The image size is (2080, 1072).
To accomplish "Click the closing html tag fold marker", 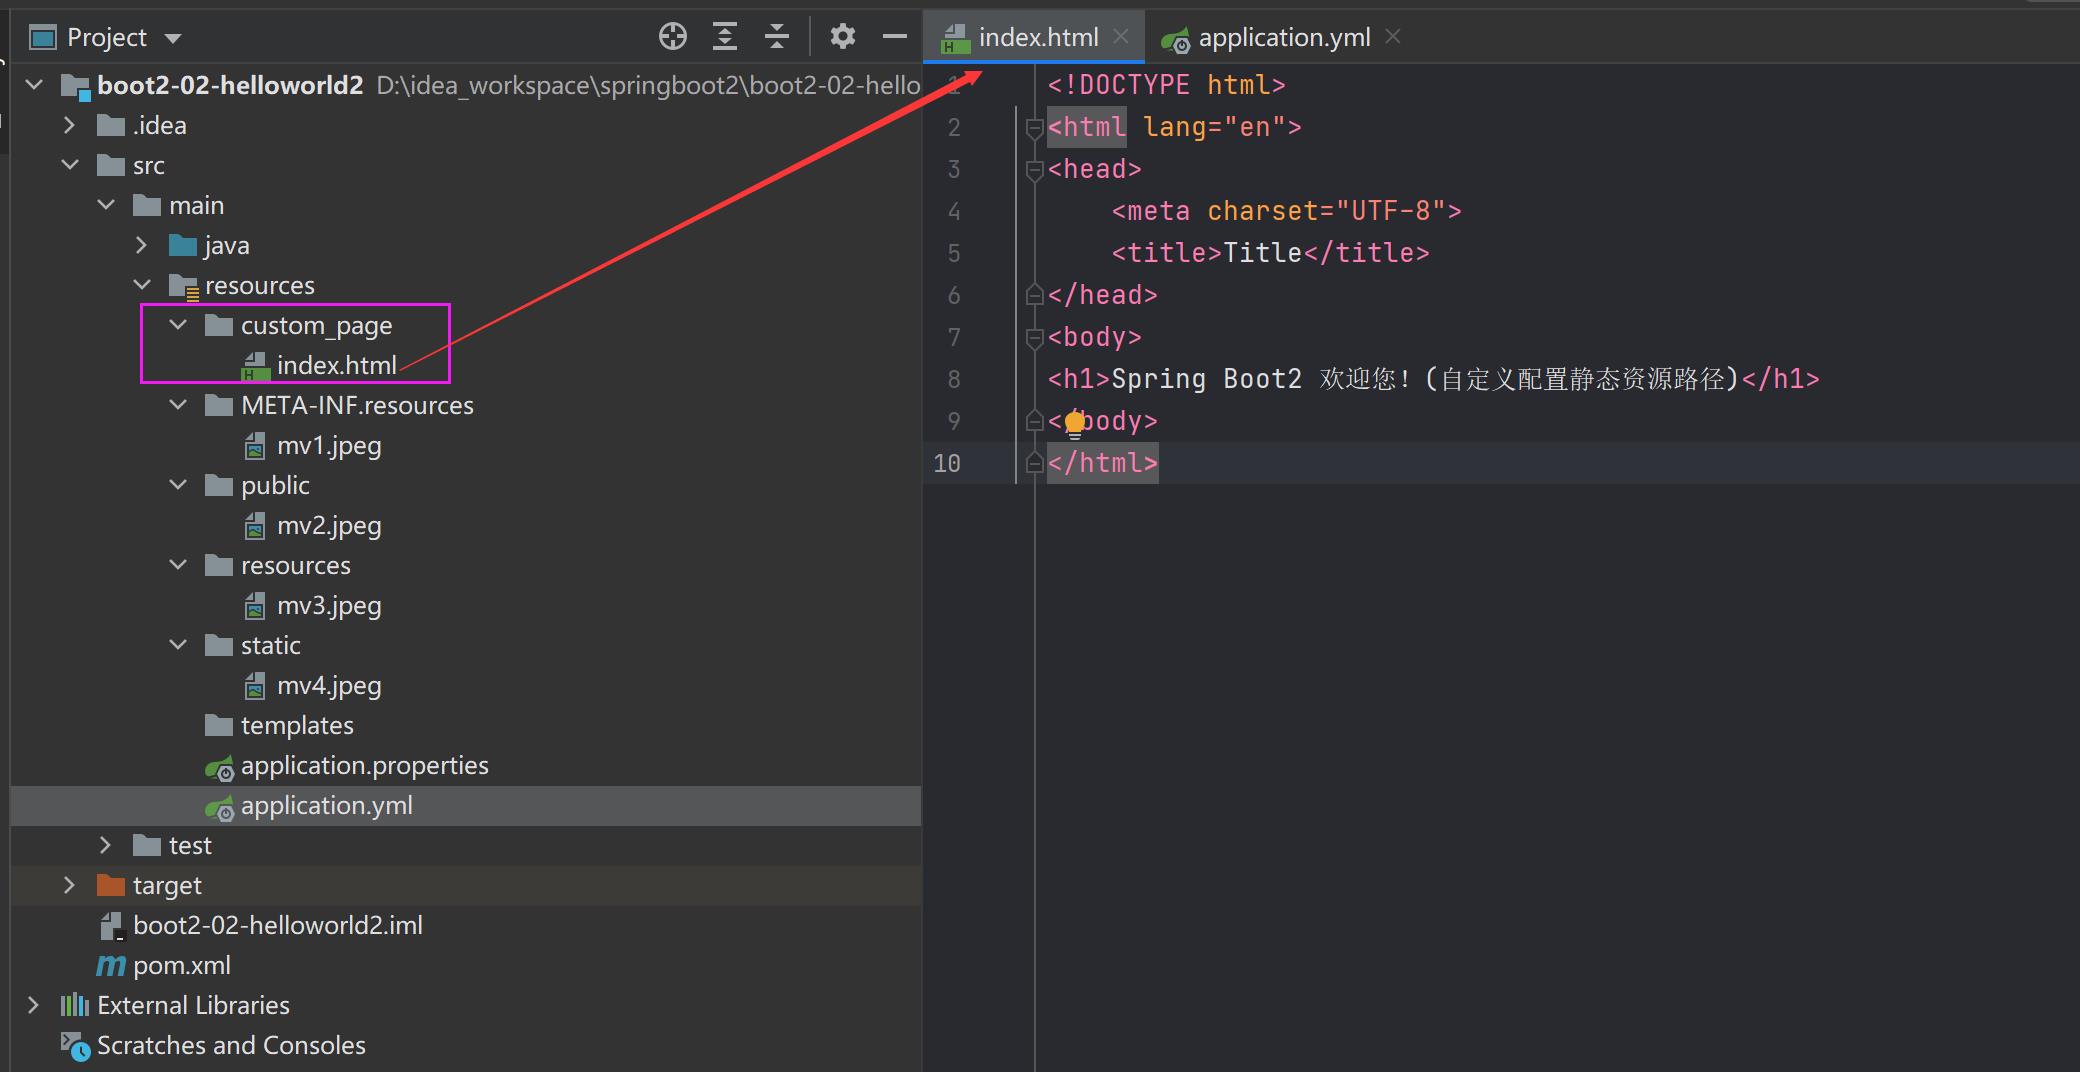I will [x=1035, y=463].
